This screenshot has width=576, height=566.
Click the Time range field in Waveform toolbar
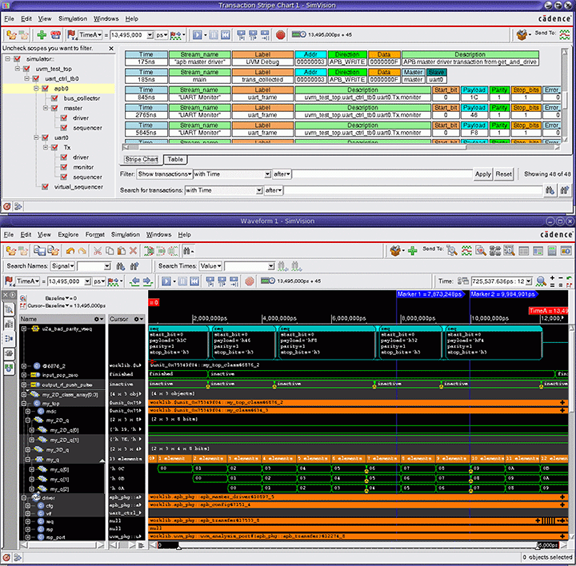click(x=501, y=281)
